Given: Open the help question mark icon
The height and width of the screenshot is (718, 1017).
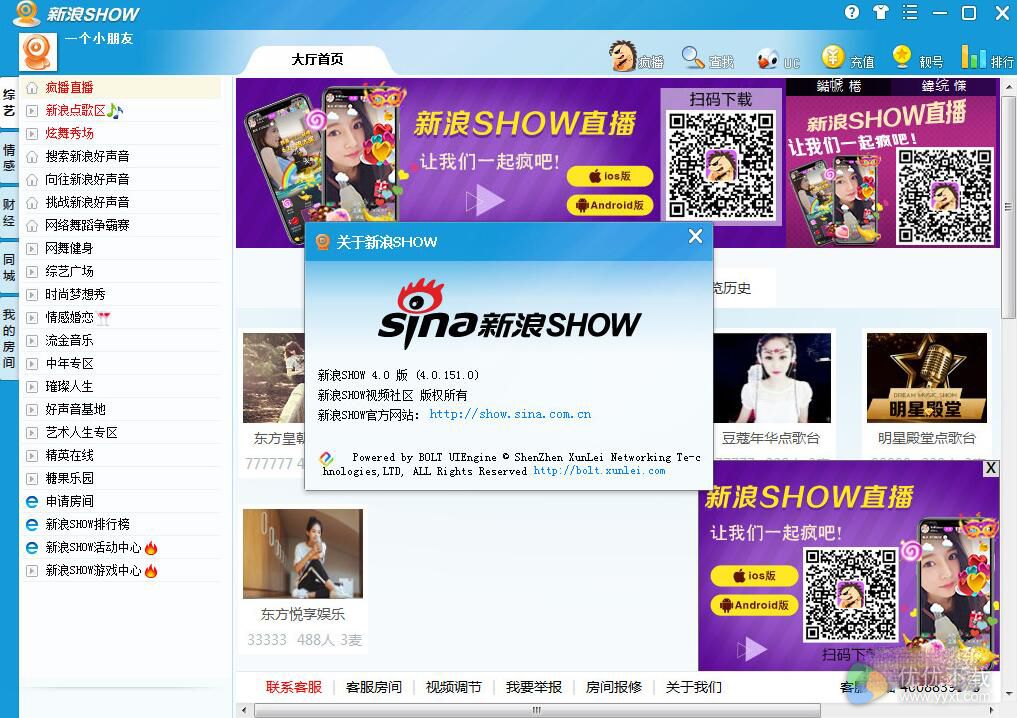Looking at the screenshot, I should [852, 12].
